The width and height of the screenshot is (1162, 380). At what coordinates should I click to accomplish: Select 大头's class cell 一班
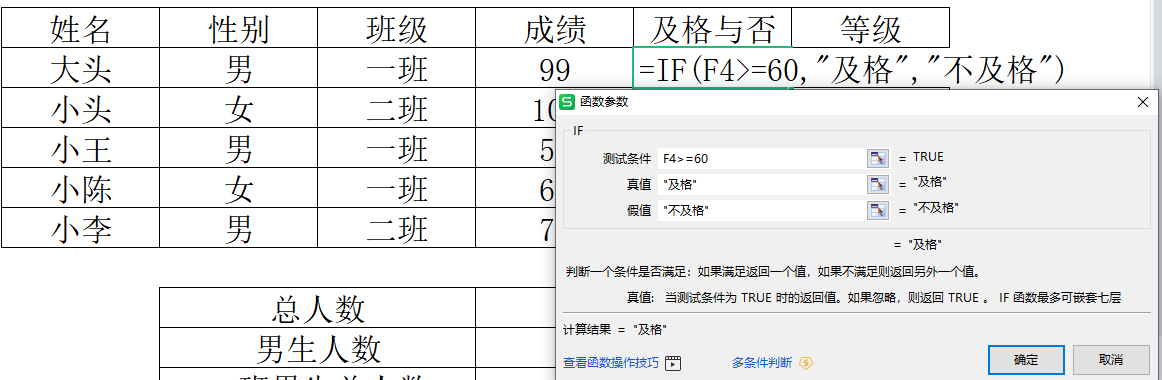coord(396,68)
